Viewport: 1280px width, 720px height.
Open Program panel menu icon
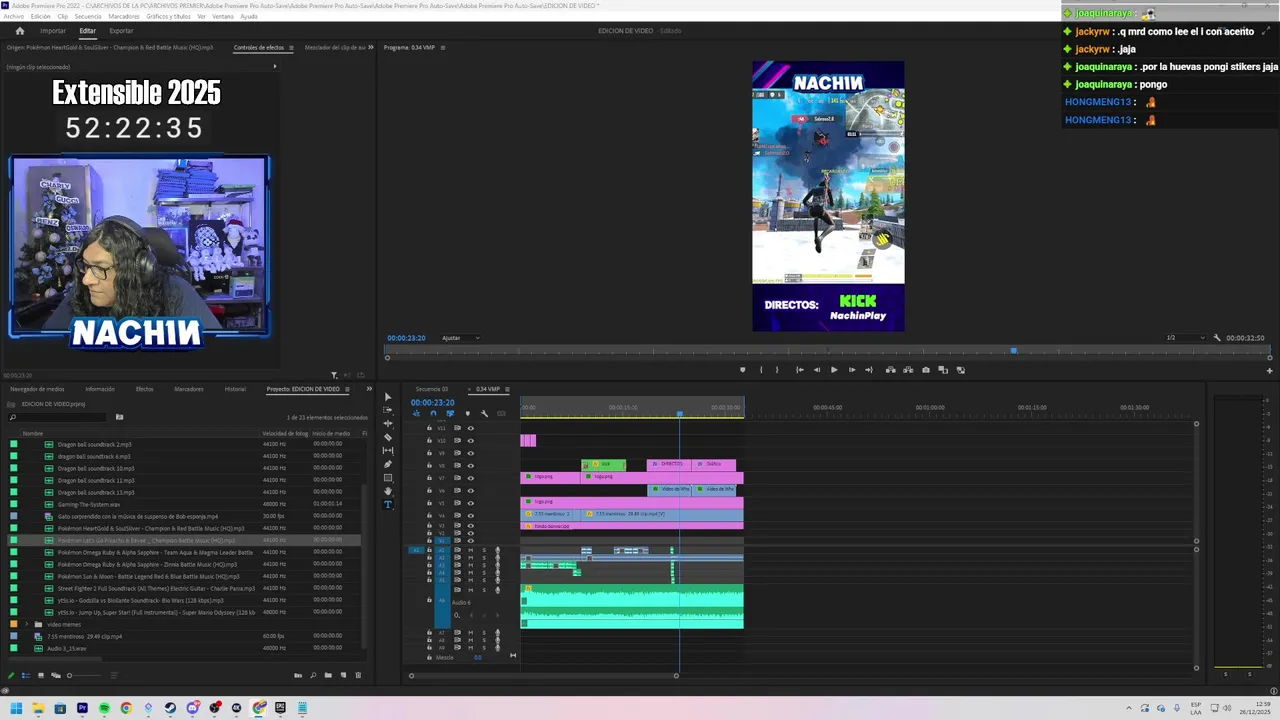(x=443, y=47)
